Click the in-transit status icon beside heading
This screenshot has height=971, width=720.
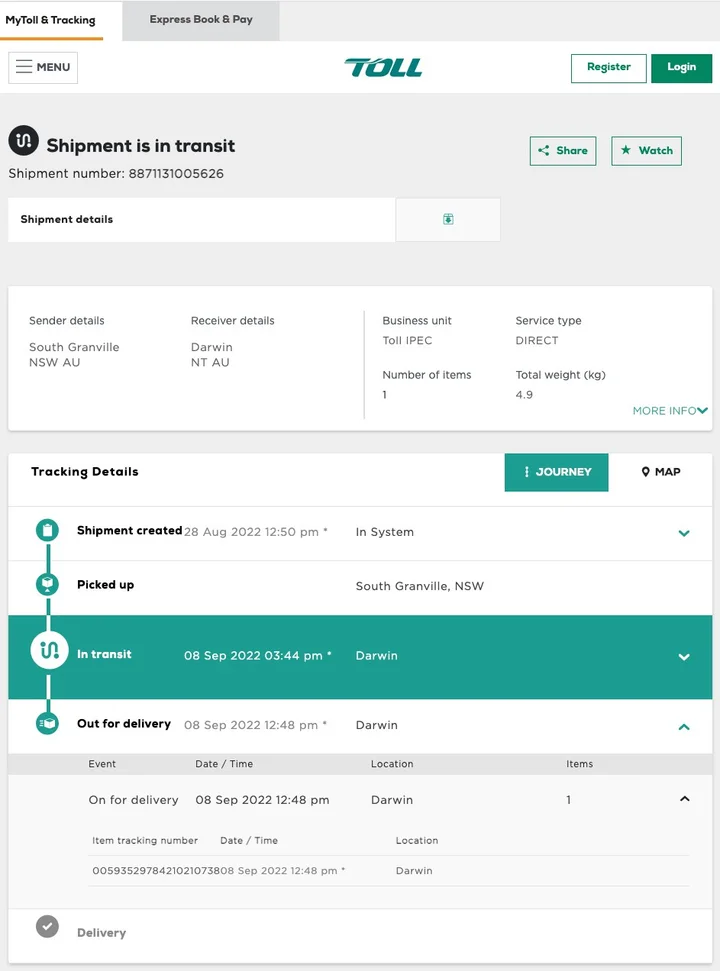click(x=23, y=142)
